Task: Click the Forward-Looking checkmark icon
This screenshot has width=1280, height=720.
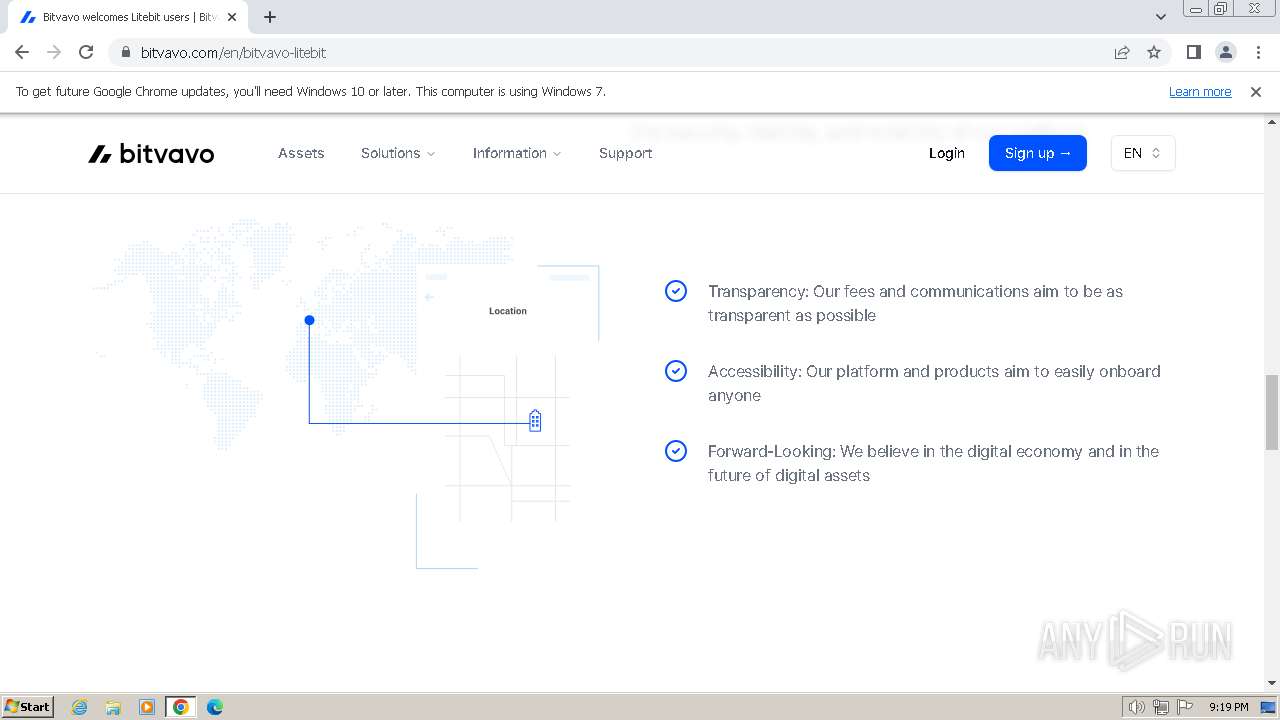Action: pyautogui.click(x=676, y=451)
